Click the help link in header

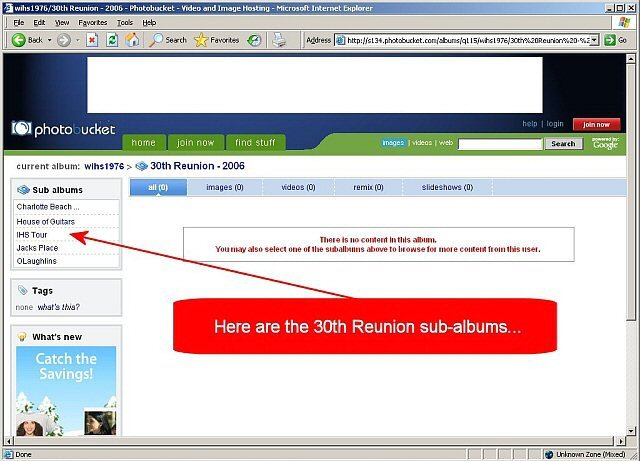(x=530, y=124)
